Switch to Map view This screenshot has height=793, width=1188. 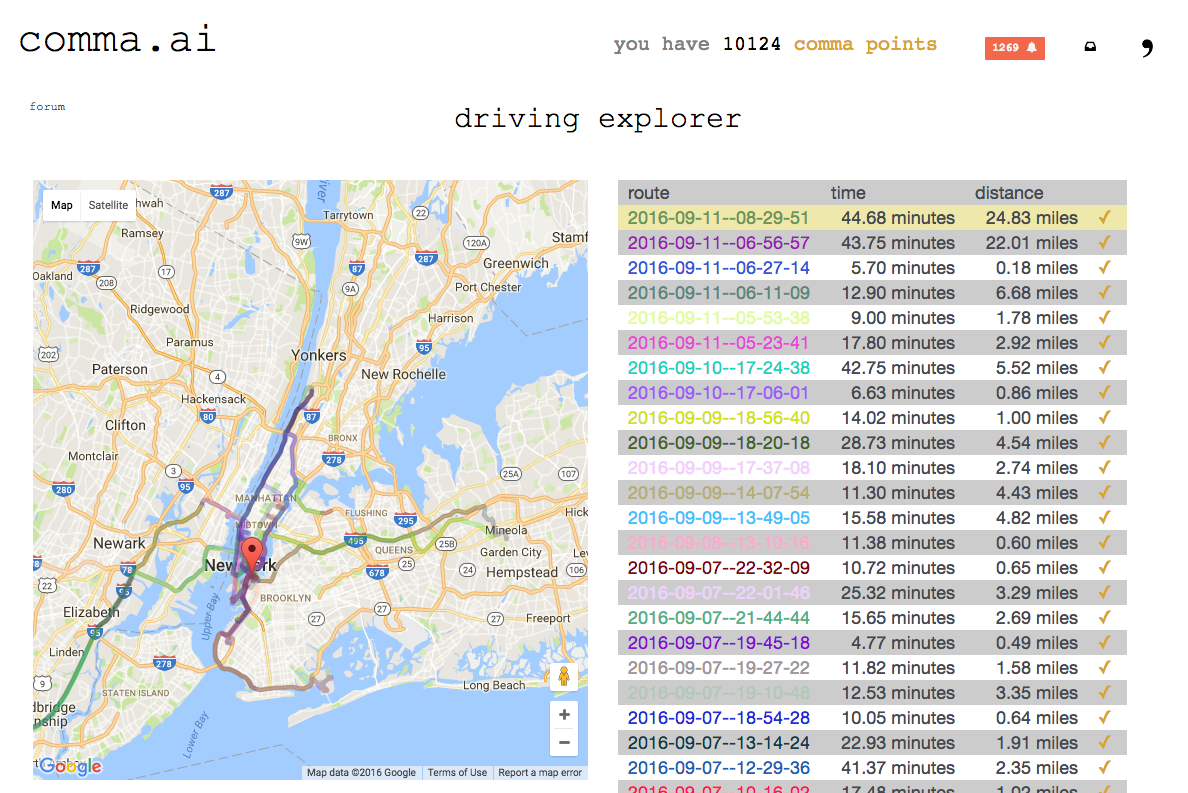[x=61, y=205]
